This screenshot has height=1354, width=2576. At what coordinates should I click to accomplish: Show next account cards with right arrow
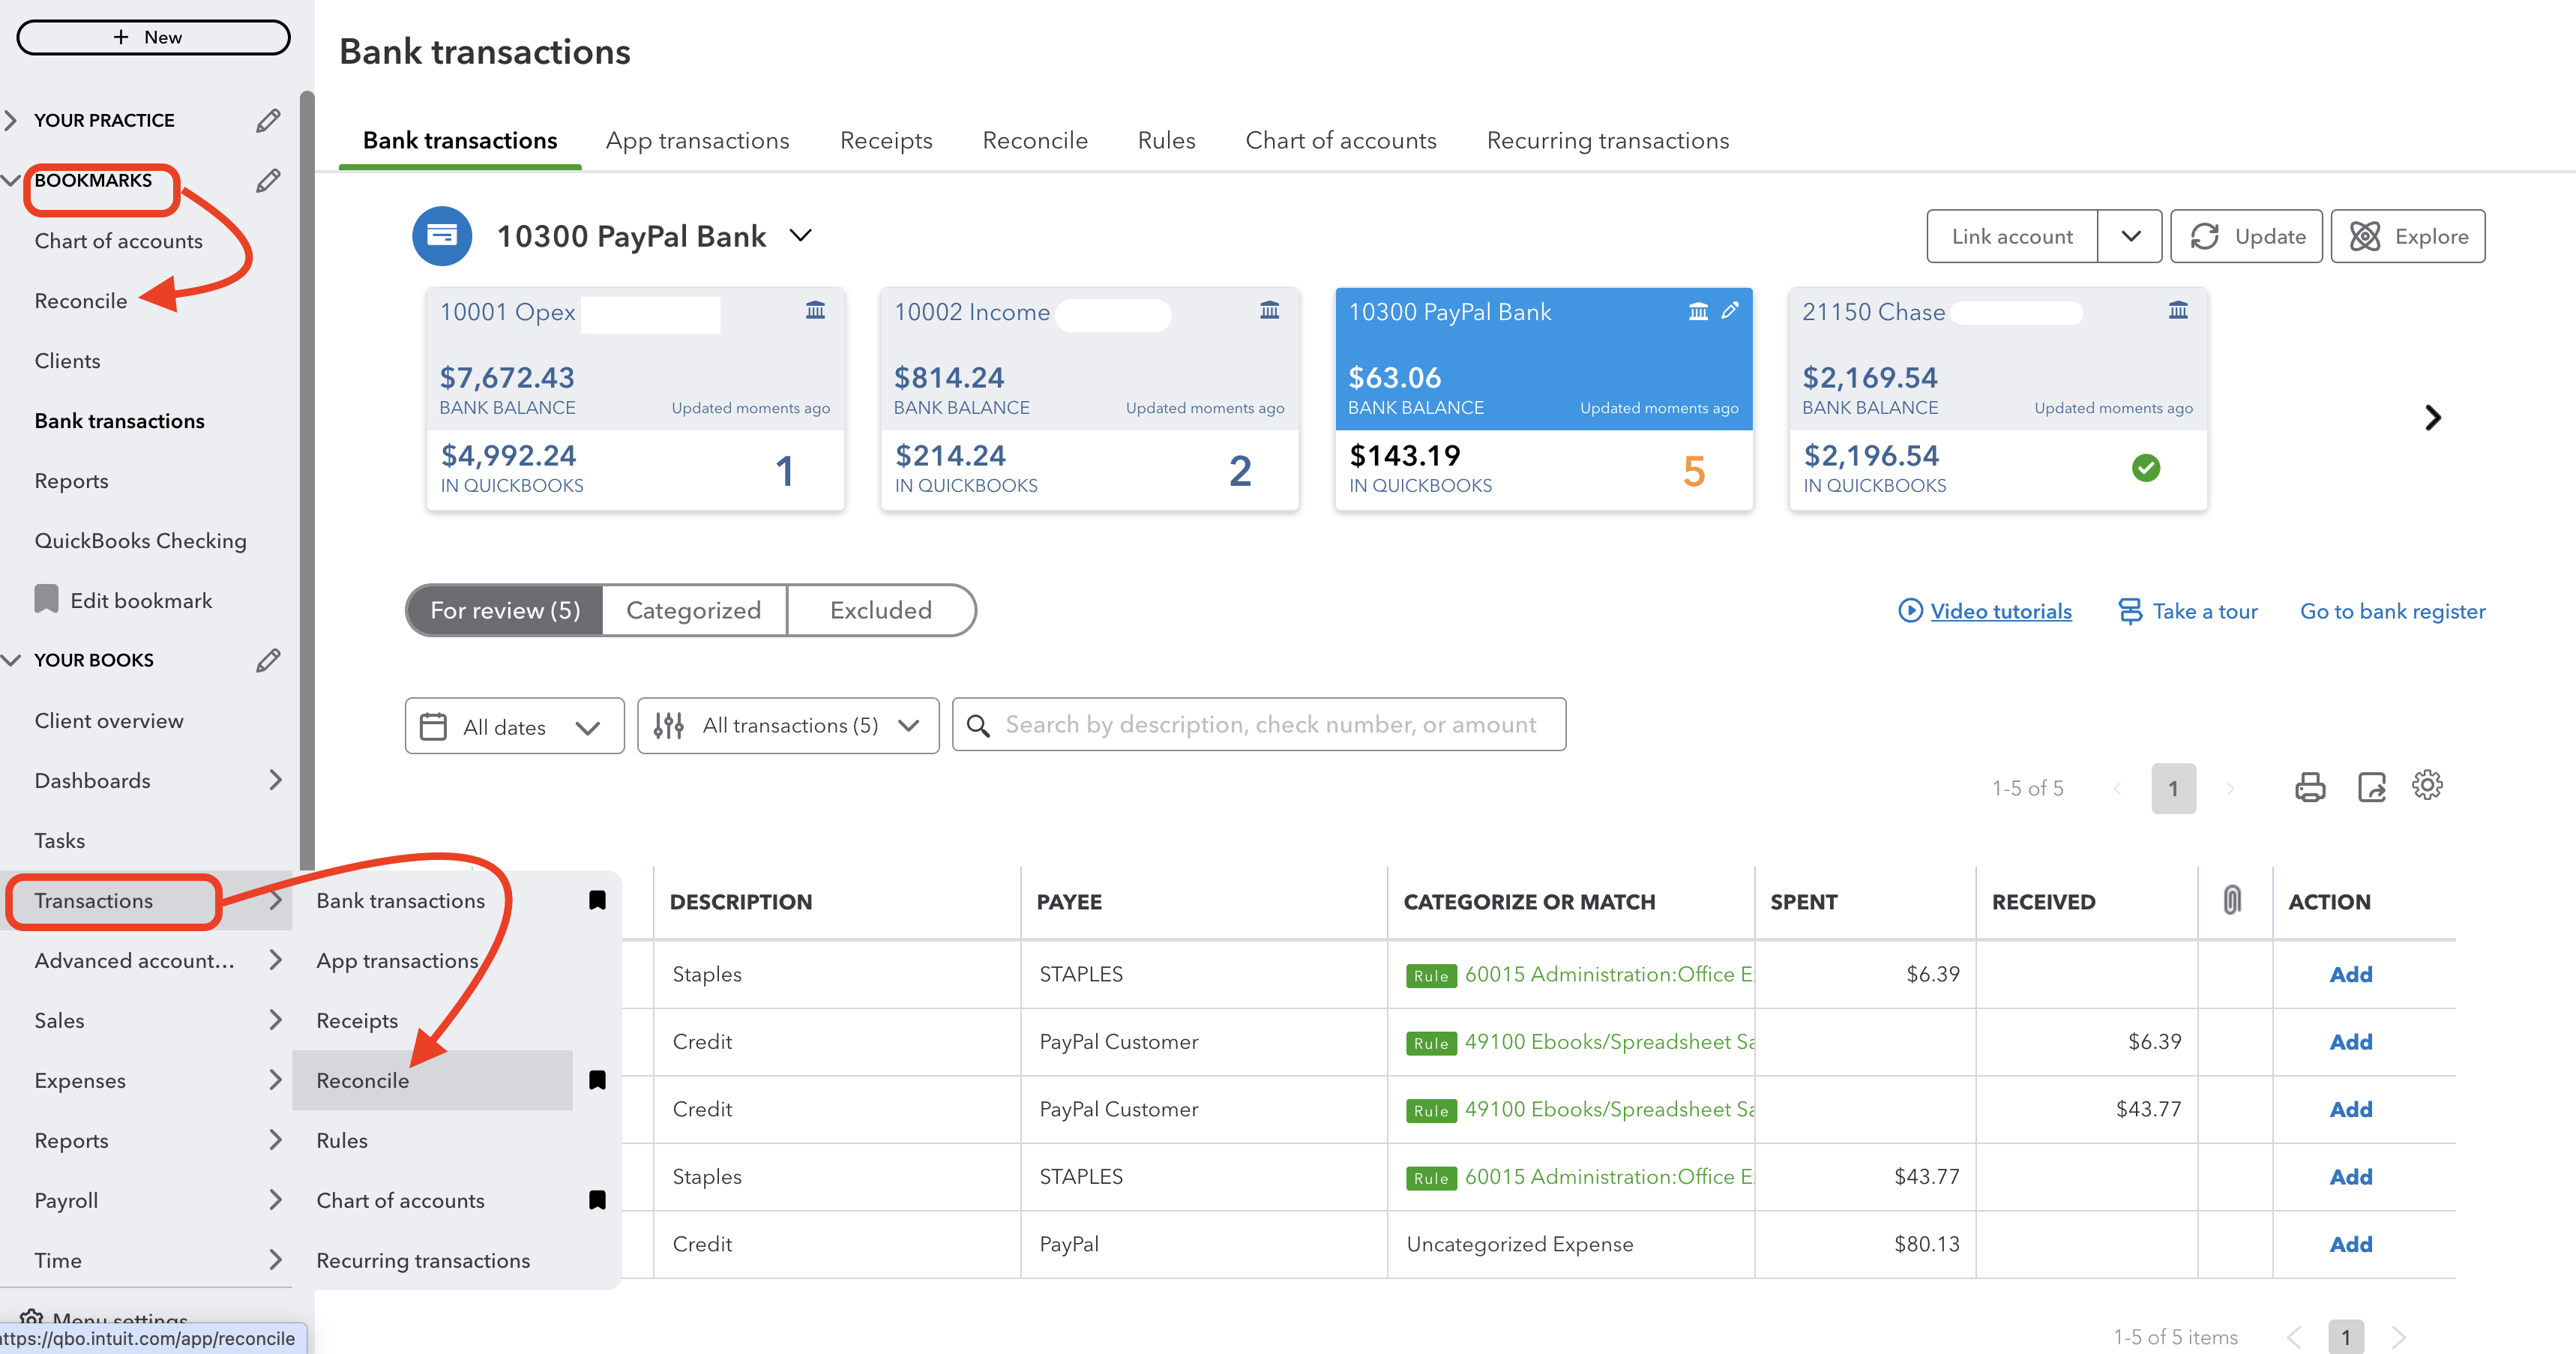click(x=2433, y=418)
